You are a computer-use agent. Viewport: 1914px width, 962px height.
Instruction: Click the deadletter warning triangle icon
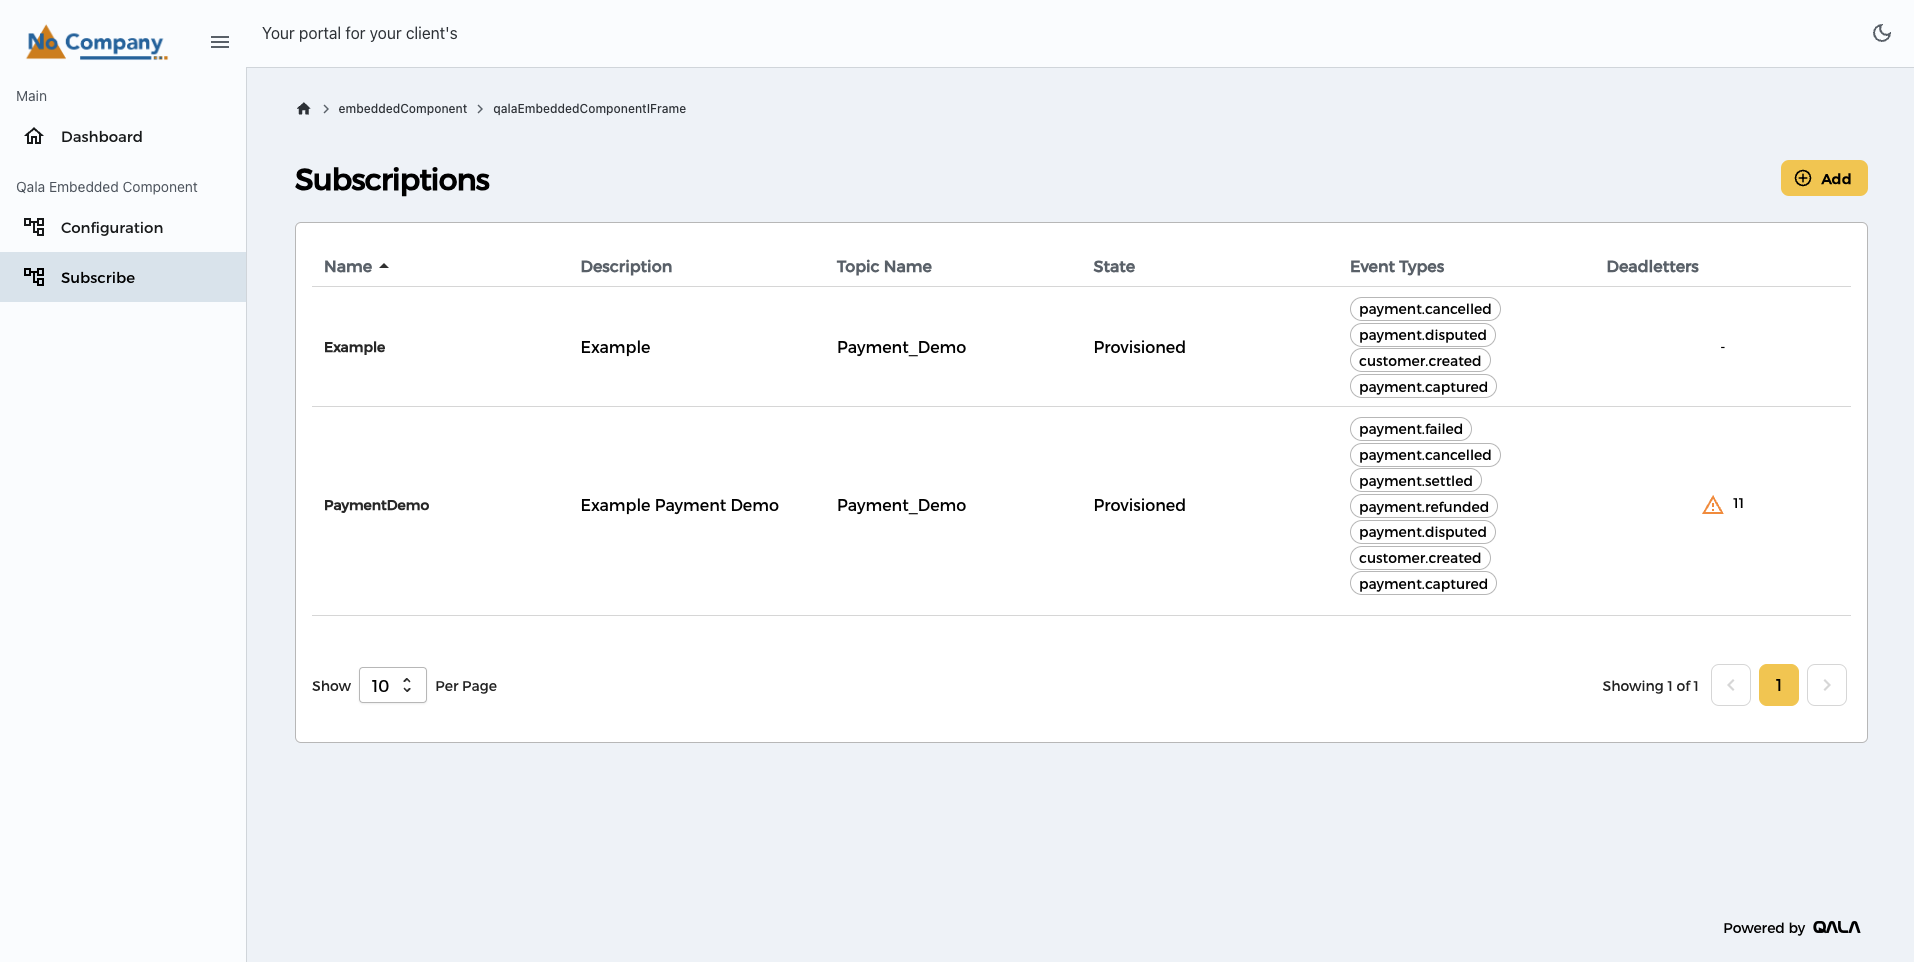coord(1713,505)
